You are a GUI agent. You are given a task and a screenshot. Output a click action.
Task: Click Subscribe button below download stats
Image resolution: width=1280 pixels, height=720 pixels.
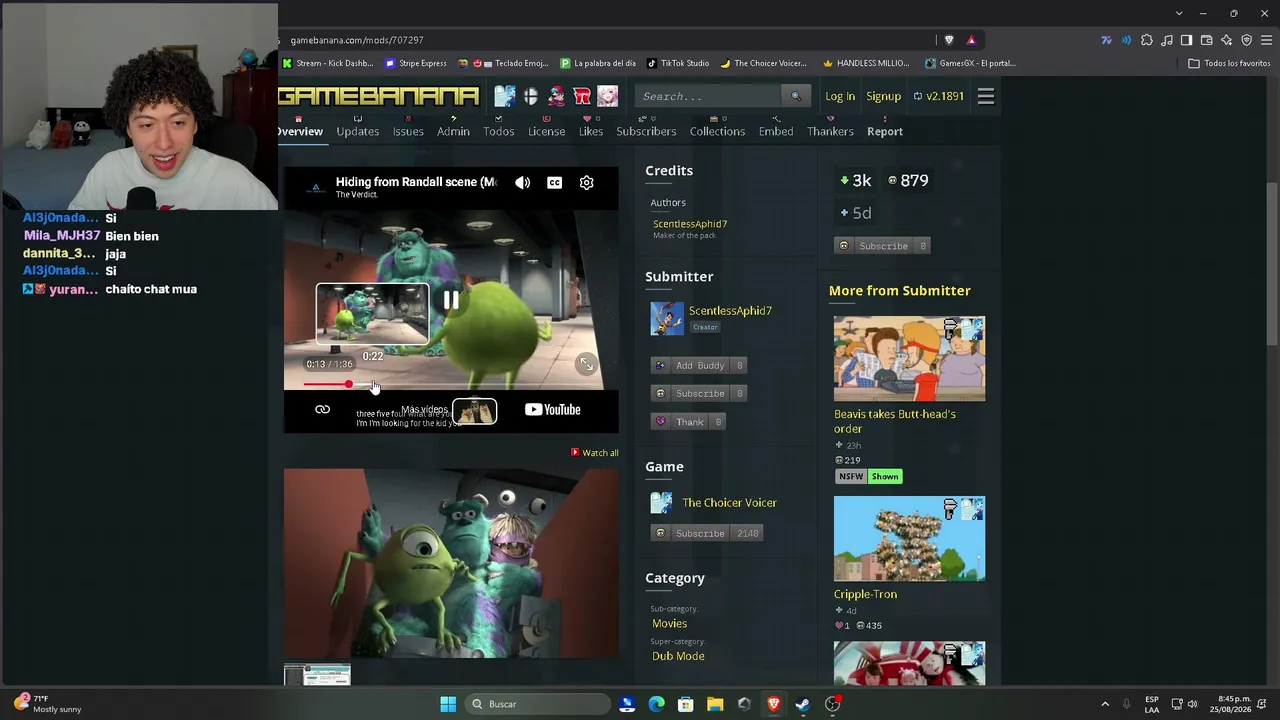point(883,246)
